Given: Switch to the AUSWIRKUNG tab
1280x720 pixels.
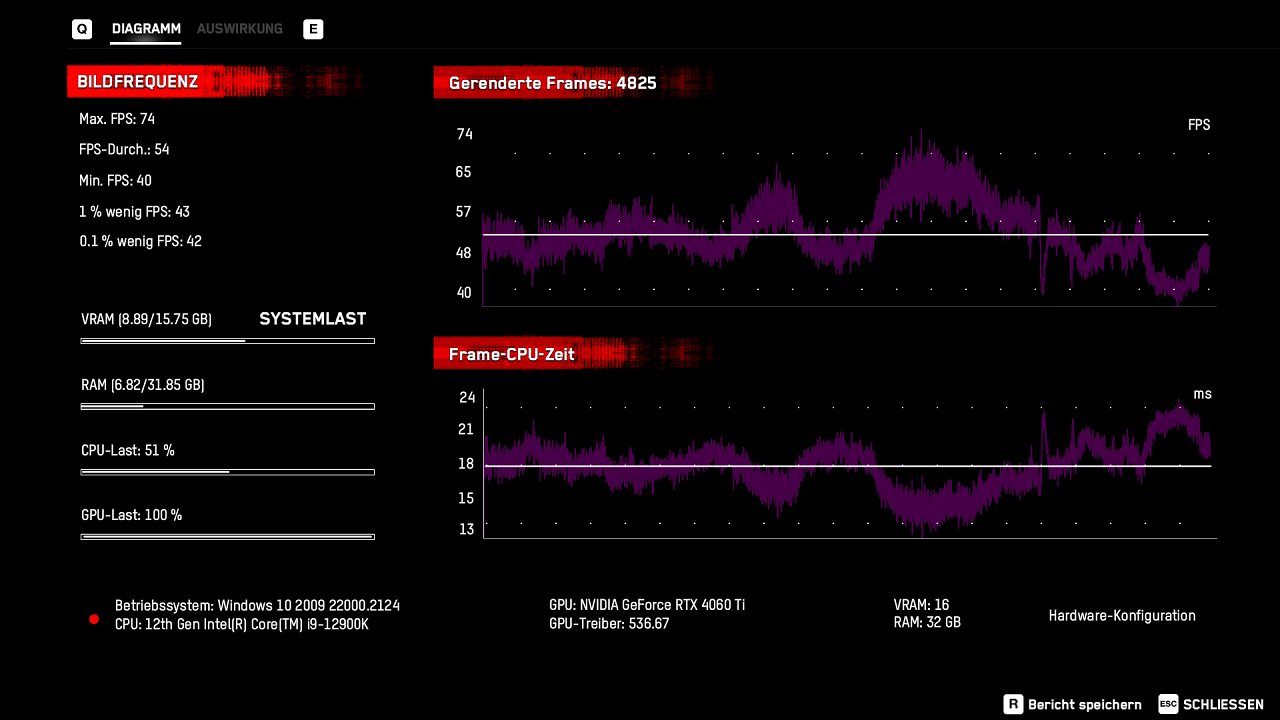Looking at the screenshot, I should coord(240,29).
